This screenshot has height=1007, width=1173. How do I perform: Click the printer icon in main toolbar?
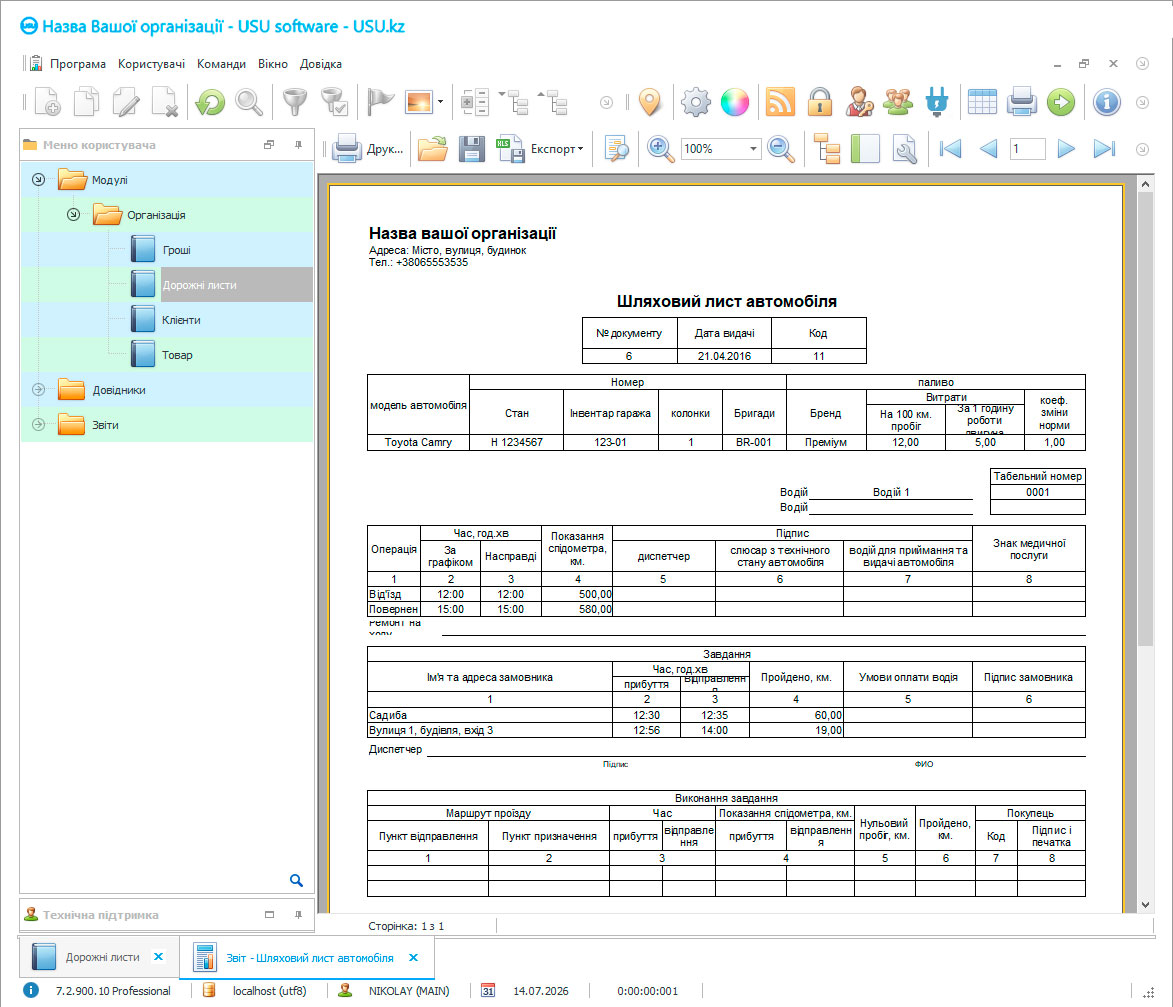pos(1022,102)
